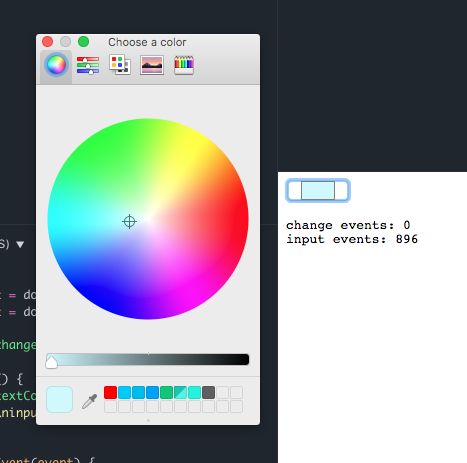Image resolution: width=467 pixels, height=463 pixels.
Task: Click the brightness slider thumb
Action: coord(51,362)
